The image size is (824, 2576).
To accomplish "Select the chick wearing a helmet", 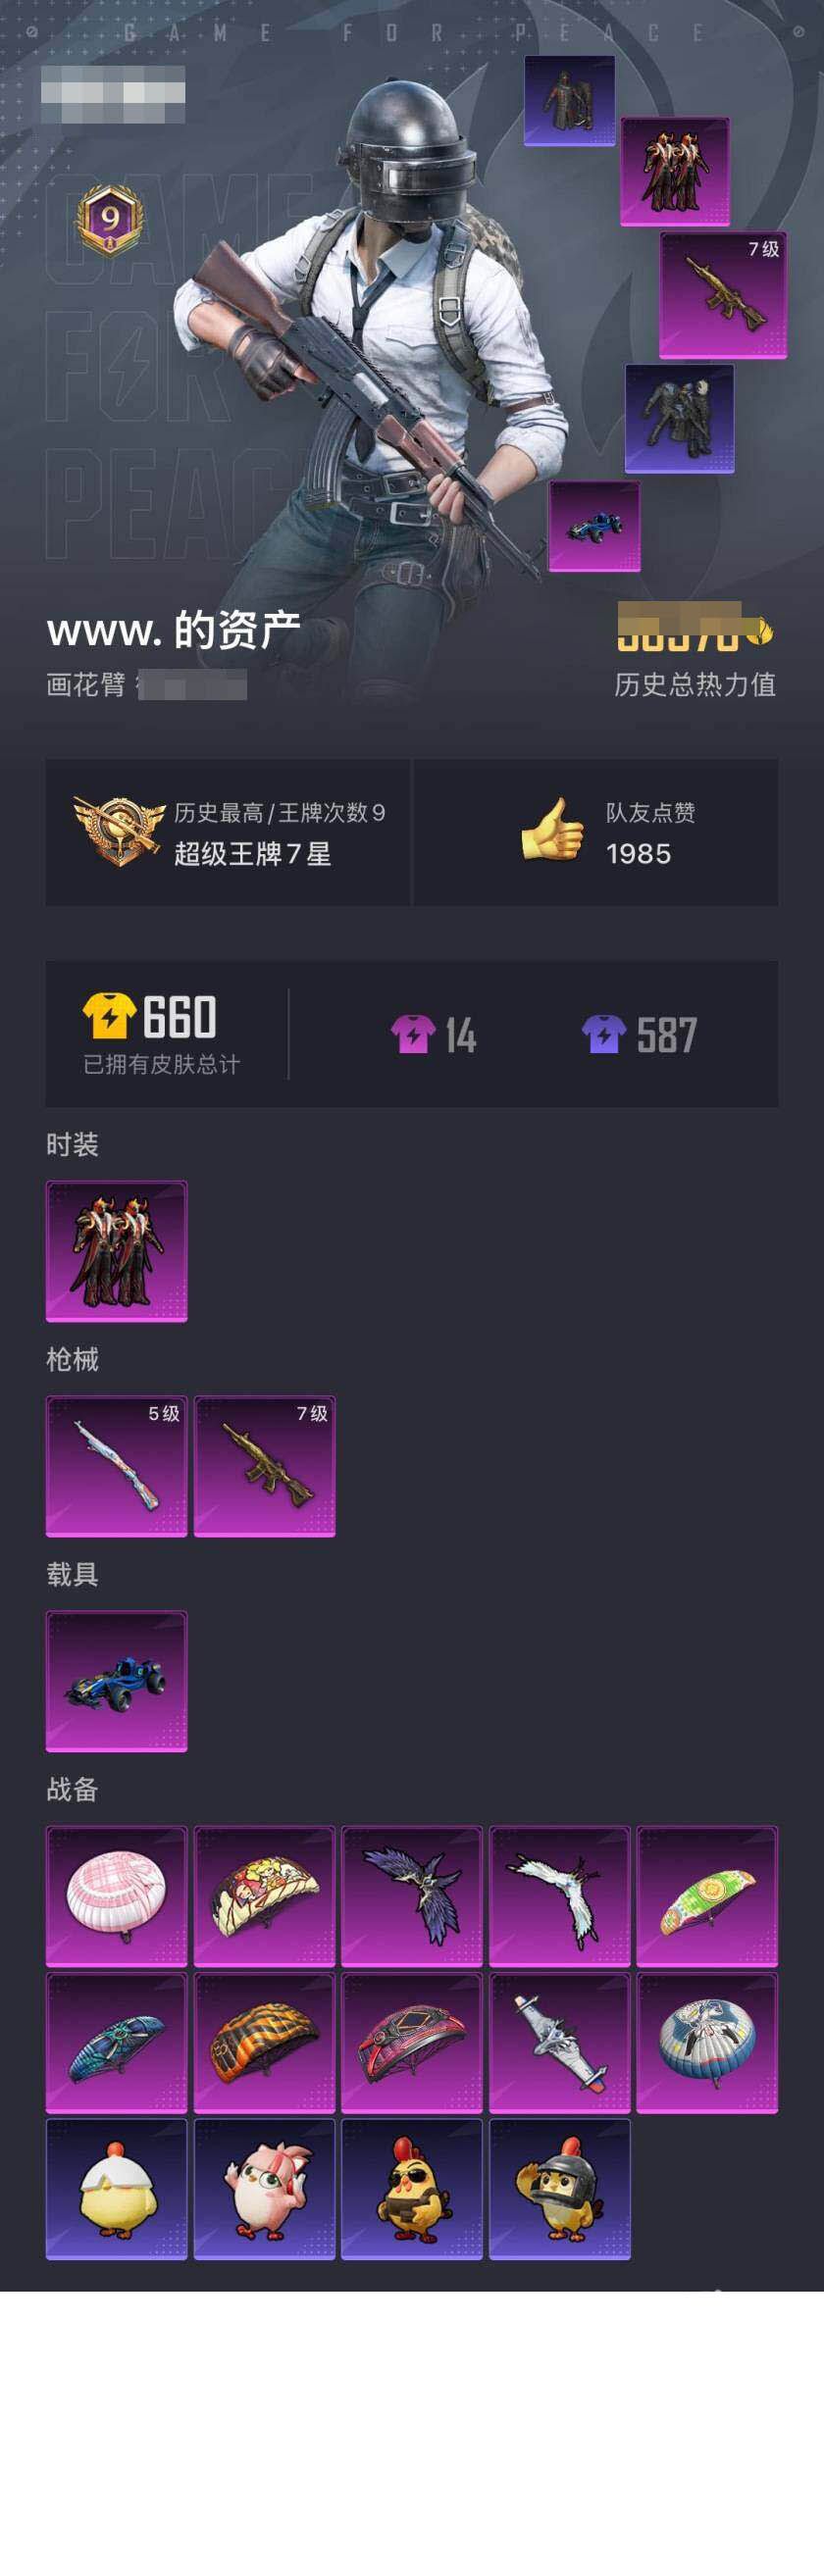I will point(560,2189).
